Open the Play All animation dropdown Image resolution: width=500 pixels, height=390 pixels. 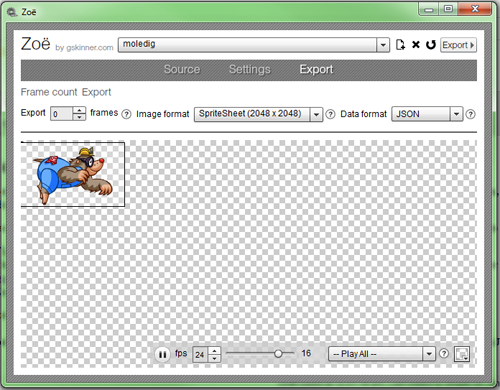(382, 354)
